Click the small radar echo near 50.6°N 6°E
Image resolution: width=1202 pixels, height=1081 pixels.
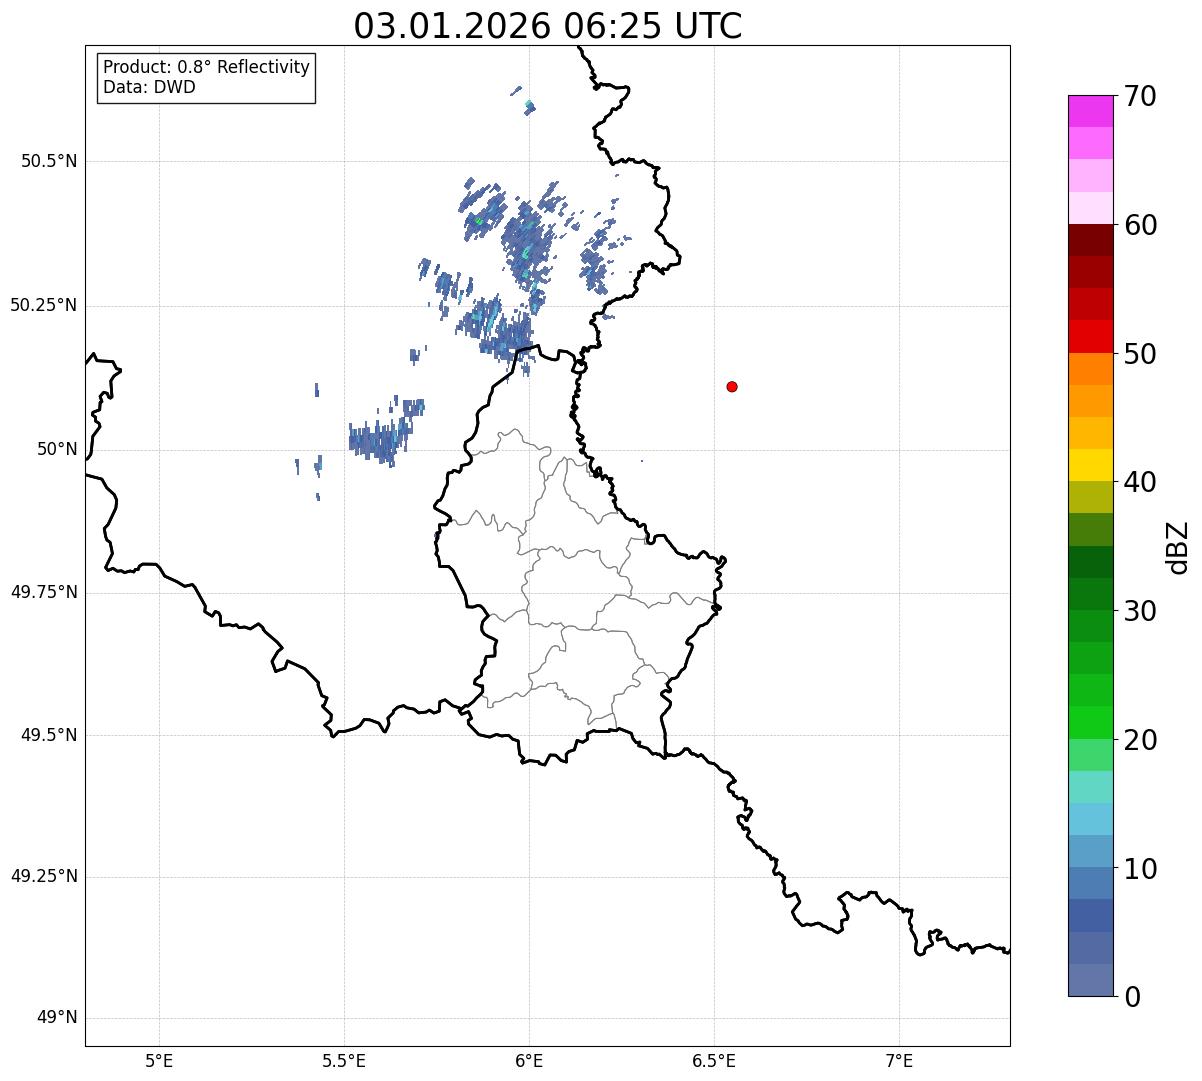tap(528, 105)
